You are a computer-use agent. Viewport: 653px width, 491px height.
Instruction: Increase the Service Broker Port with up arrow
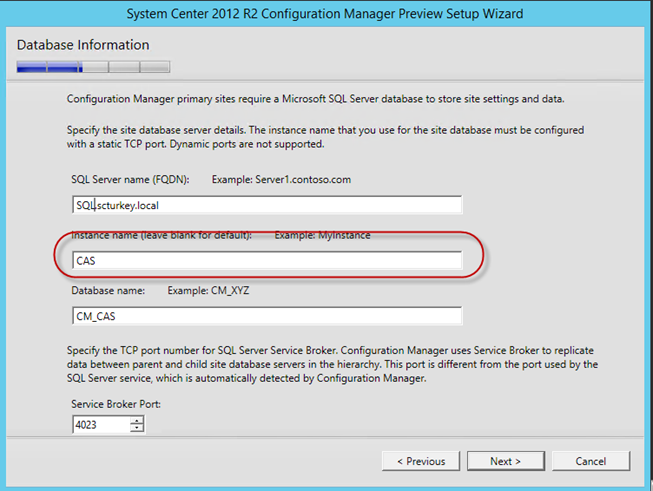(137, 421)
